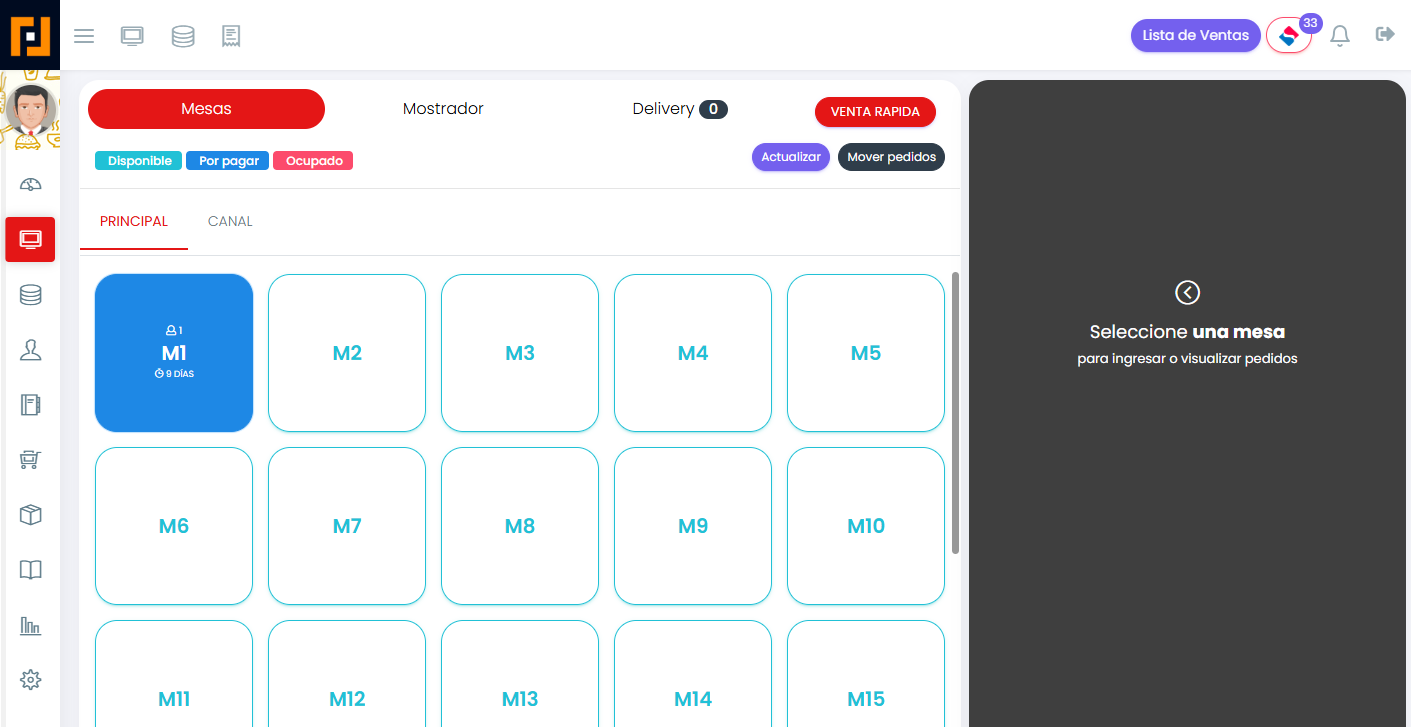Open the notifications bell

(x=1340, y=36)
